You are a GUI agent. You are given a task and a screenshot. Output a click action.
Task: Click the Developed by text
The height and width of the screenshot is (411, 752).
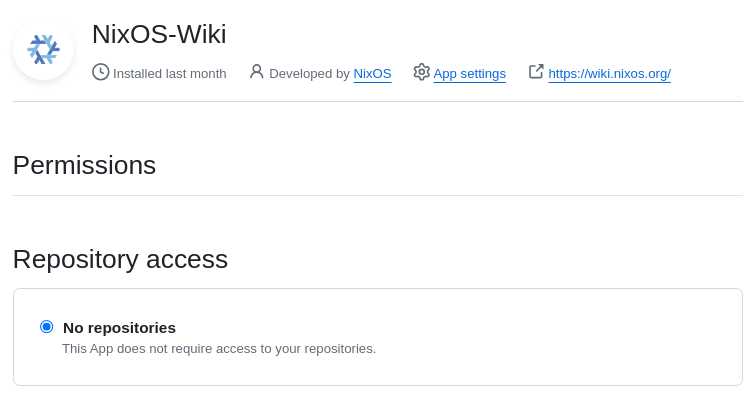coord(309,74)
